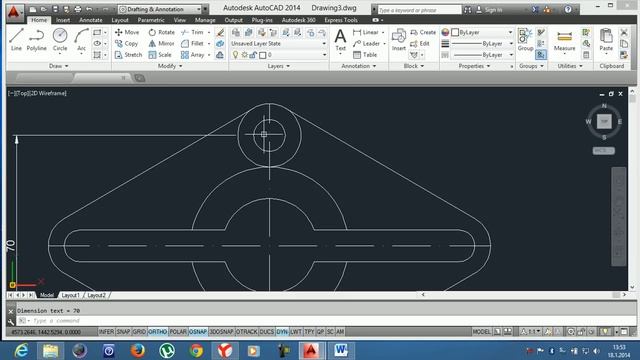640x360 pixels.
Task: Open Microsoft Word from the taskbar
Action: [340, 351]
